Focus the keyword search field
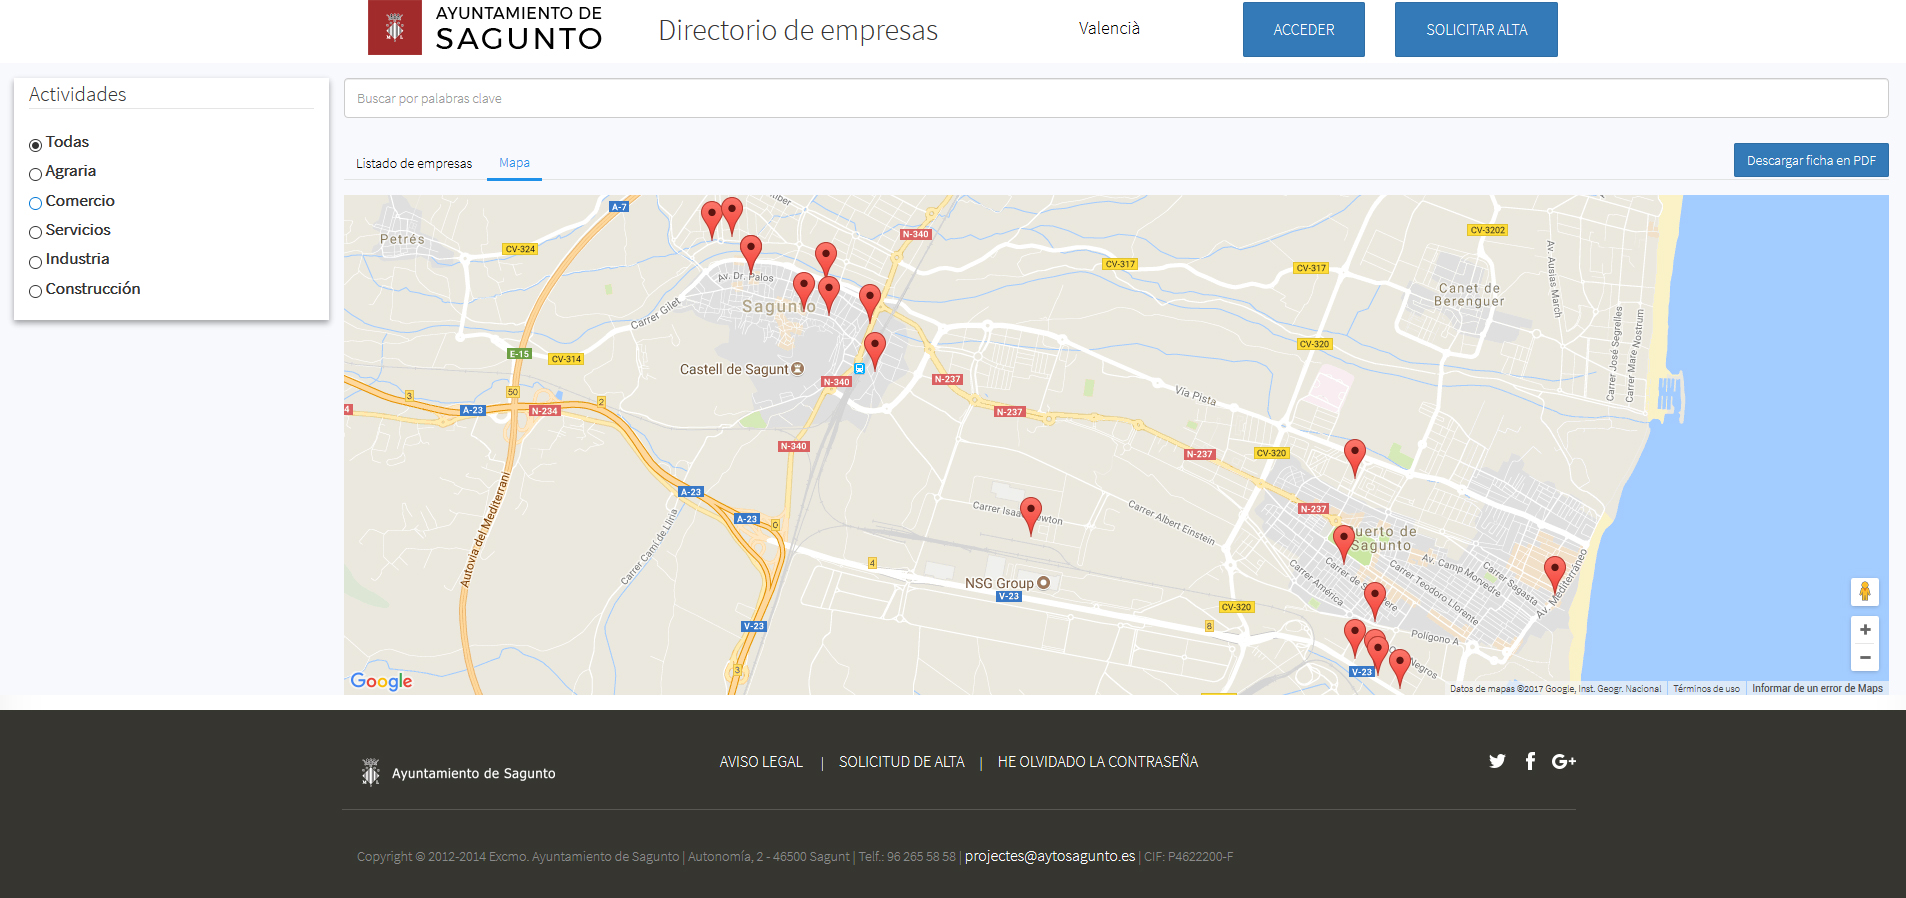Screen dimensions: 1906x898 pos(1115,98)
